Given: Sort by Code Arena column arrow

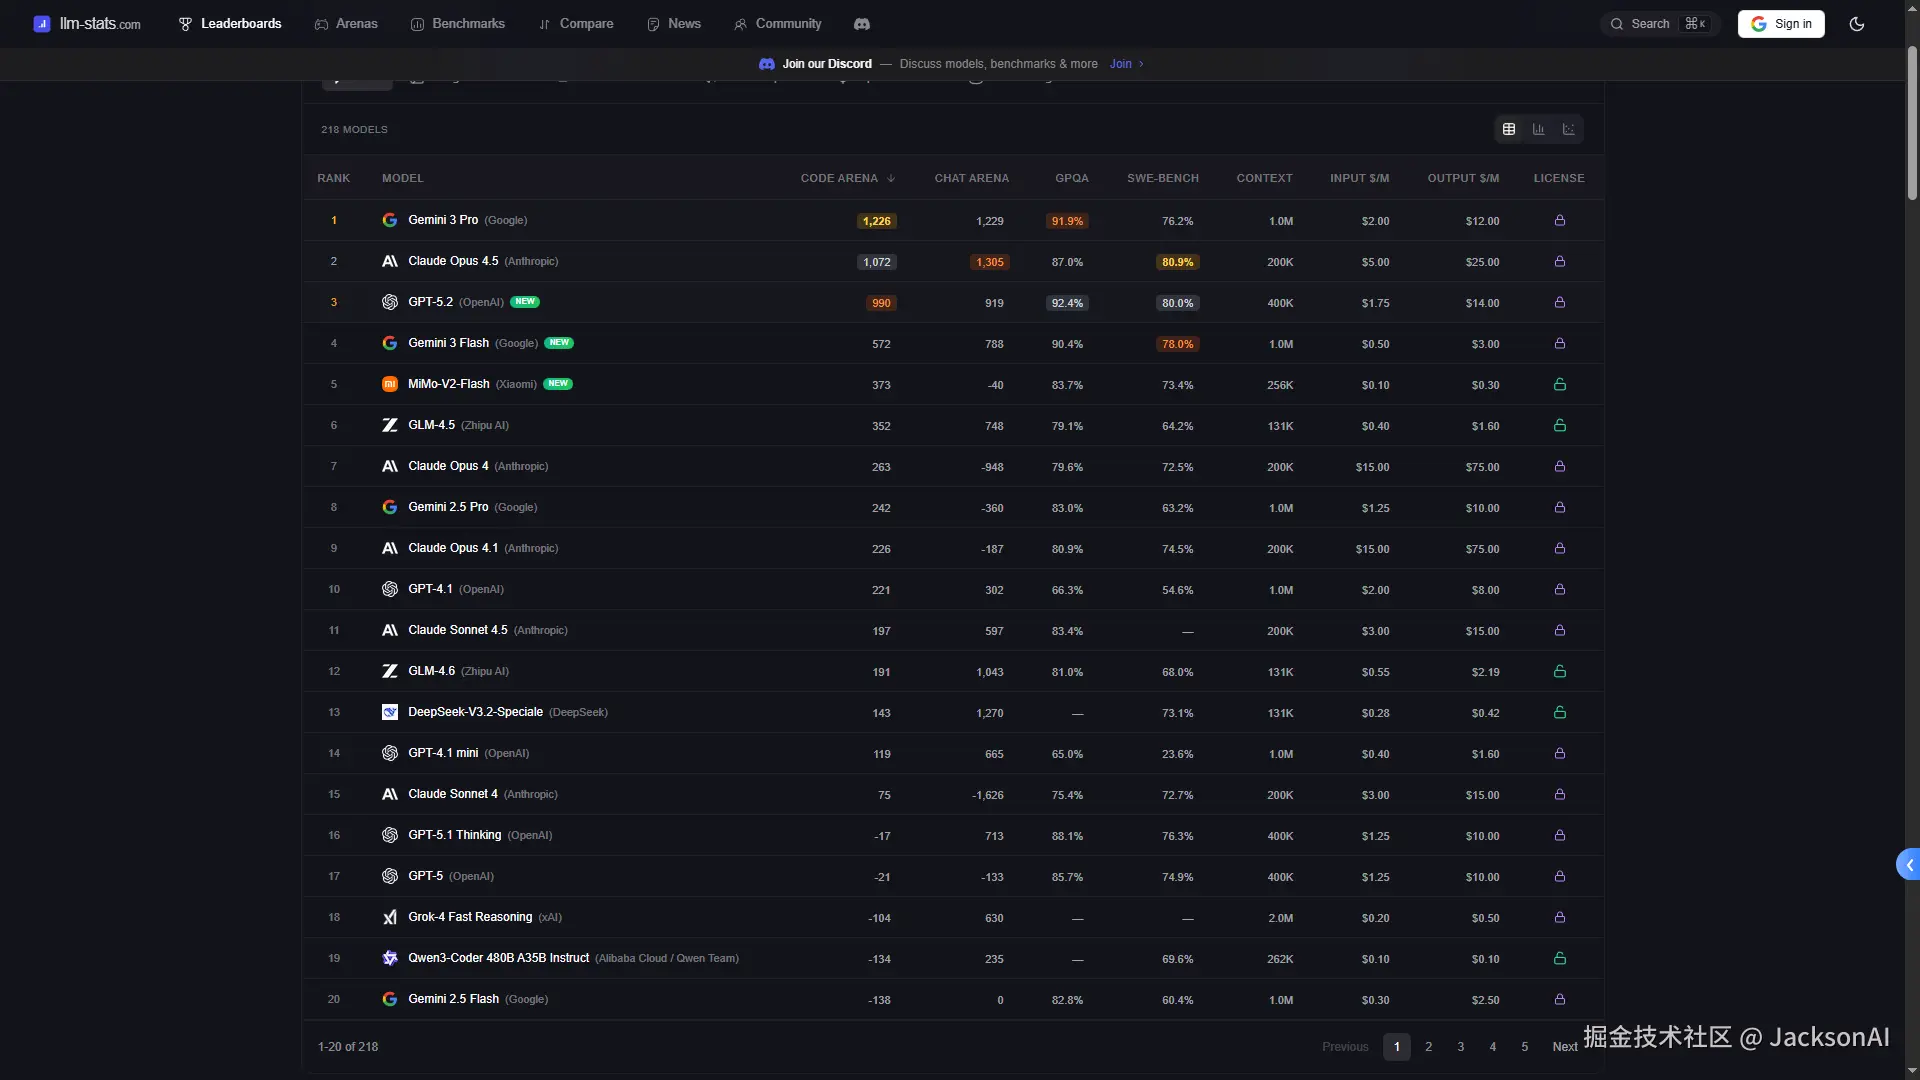Looking at the screenshot, I should [x=891, y=178].
